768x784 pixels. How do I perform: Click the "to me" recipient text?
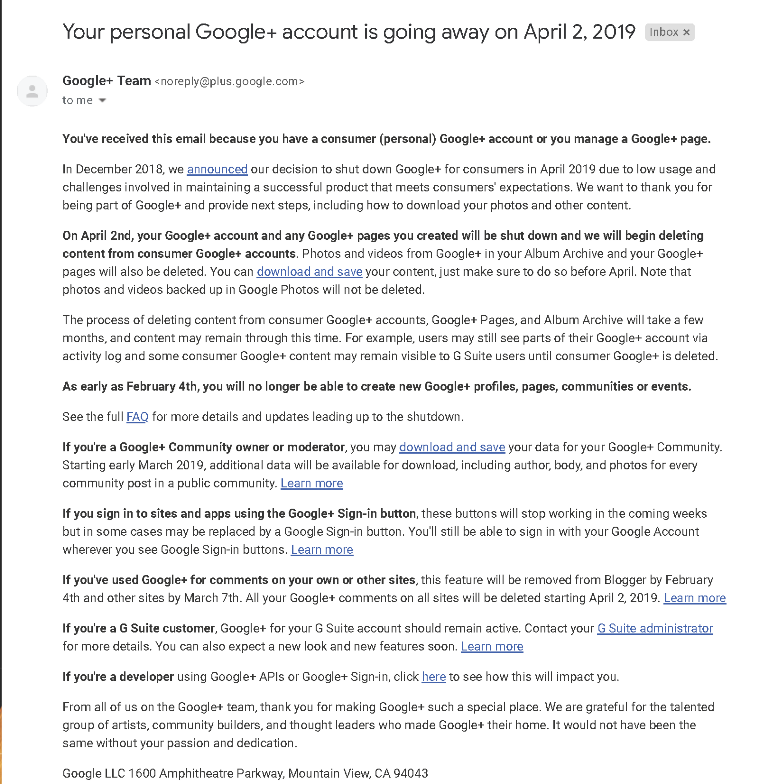78,100
